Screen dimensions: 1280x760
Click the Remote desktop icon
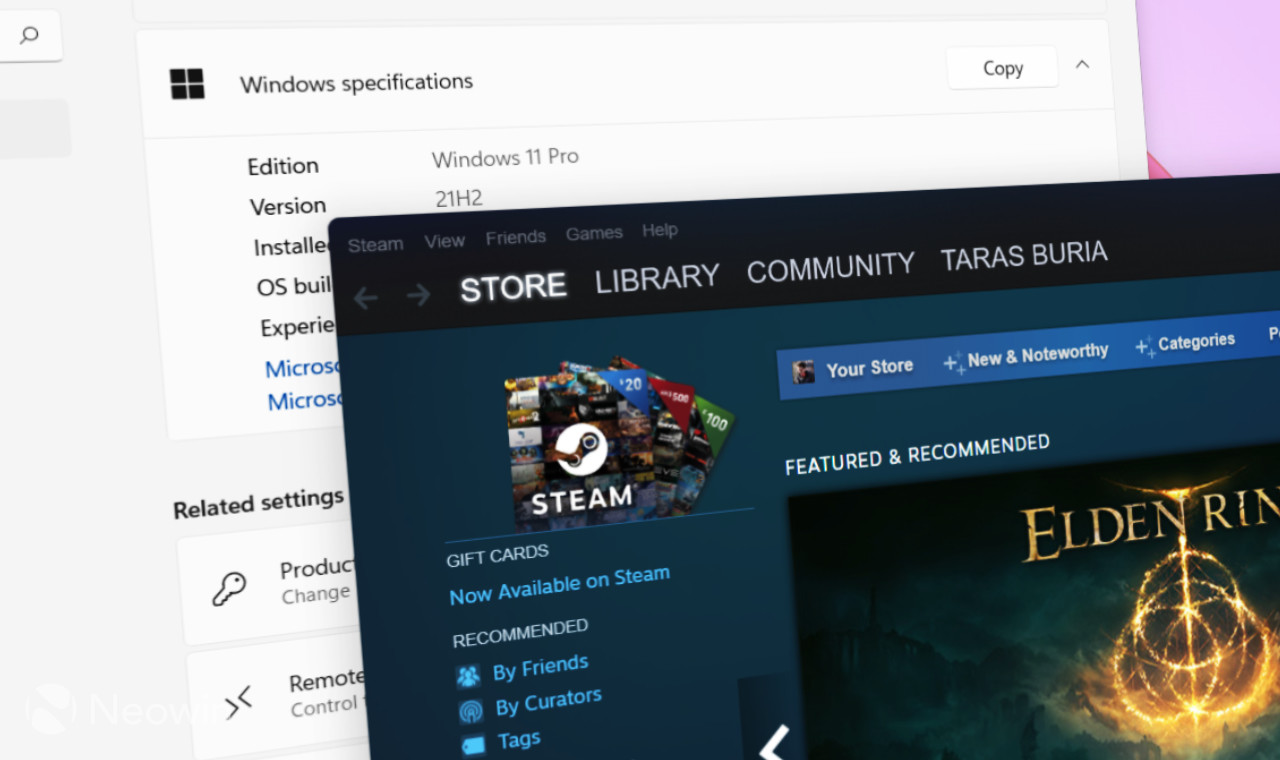238,701
